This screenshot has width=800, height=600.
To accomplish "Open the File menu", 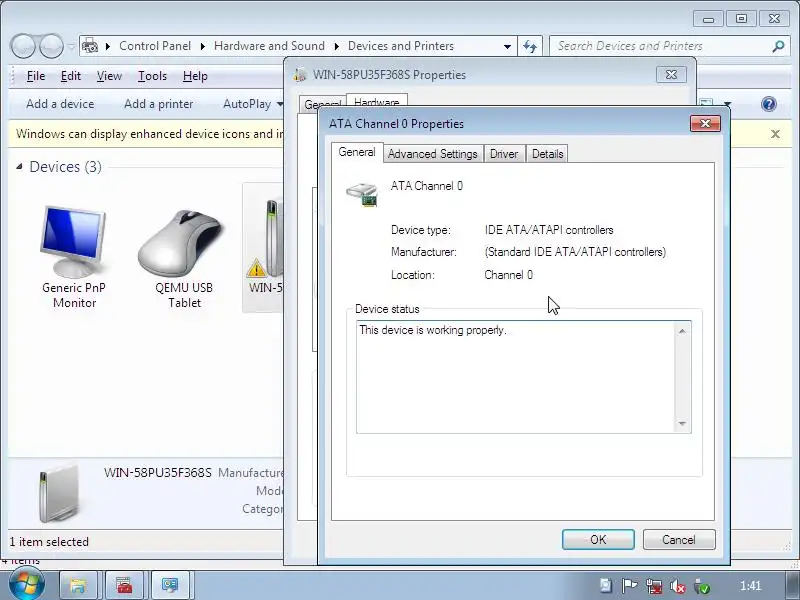I will coord(36,76).
